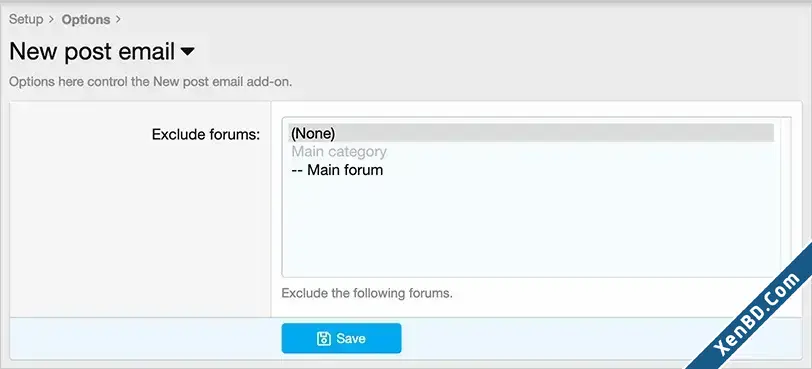Screen dimensions: 812x369
Task: Click the greyed Main category entry
Action: coord(339,152)
